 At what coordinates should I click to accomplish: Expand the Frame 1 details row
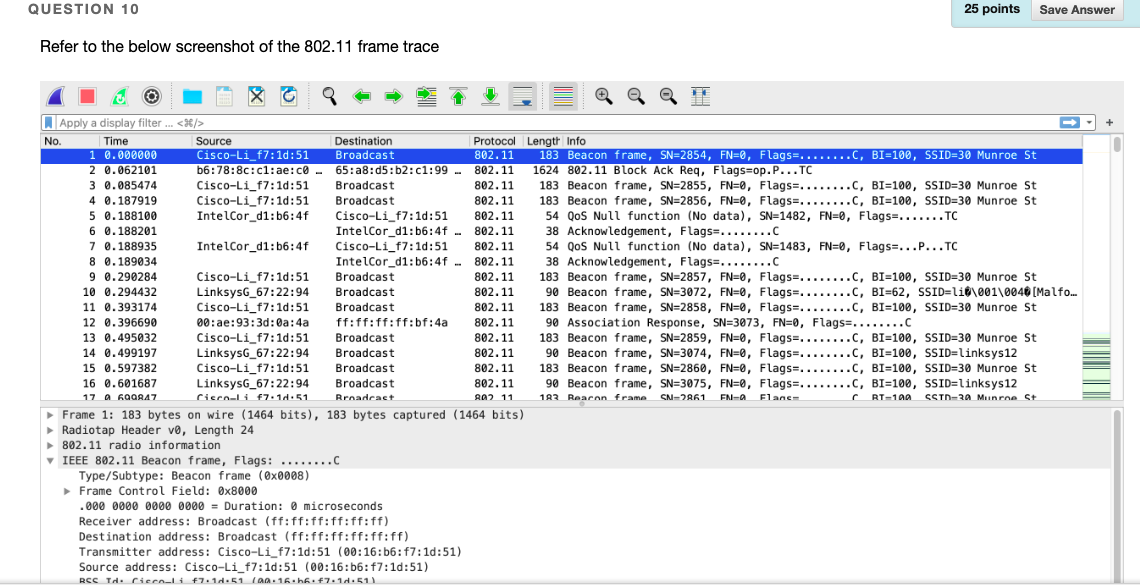pyautogui.click(x=49, y=415)
